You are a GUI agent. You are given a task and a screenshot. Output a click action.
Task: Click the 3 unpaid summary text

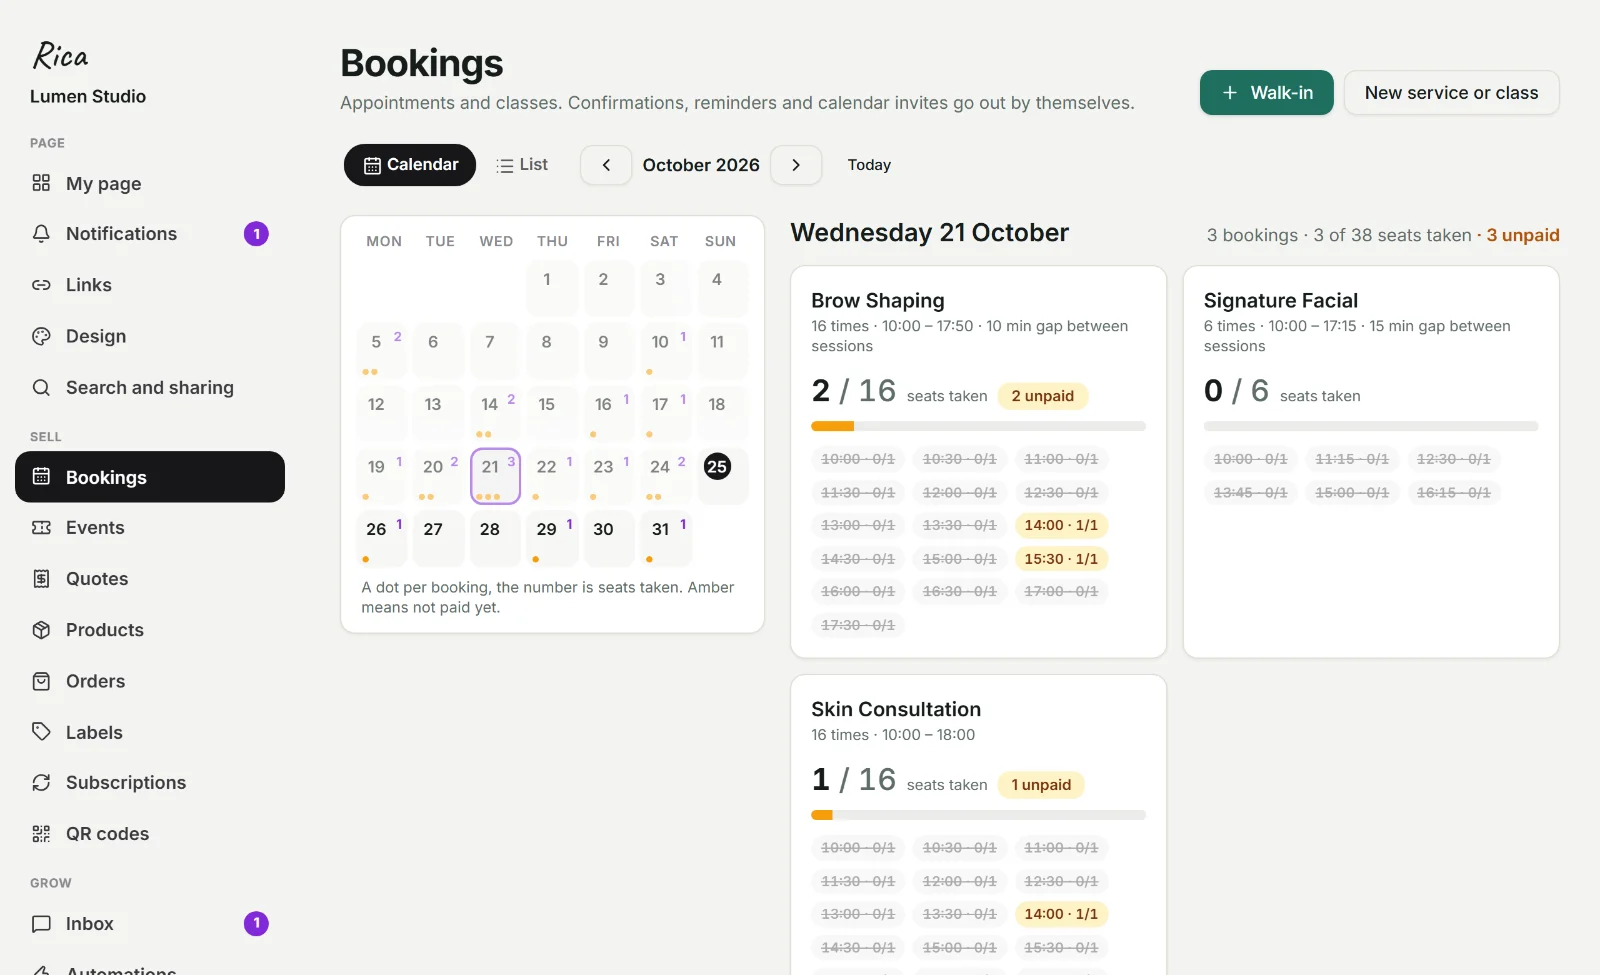(1523, 235)
